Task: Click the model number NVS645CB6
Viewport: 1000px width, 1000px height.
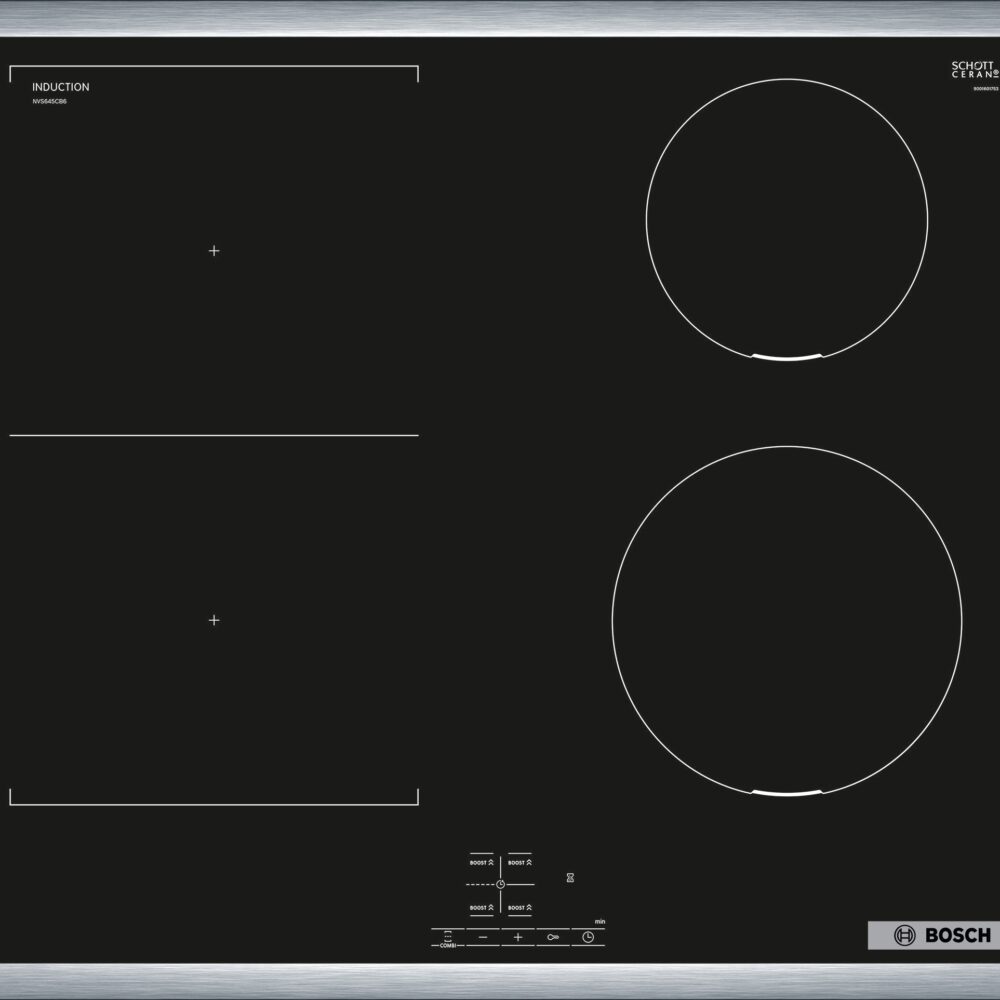Action: [x=50, y=101]
